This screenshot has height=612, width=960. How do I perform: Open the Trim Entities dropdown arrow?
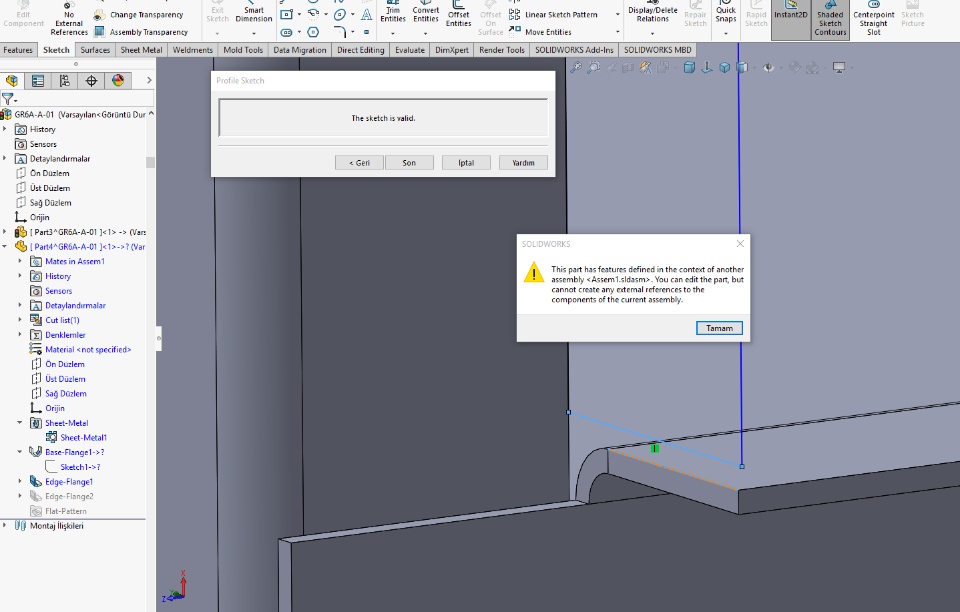[x=393, y=33]
